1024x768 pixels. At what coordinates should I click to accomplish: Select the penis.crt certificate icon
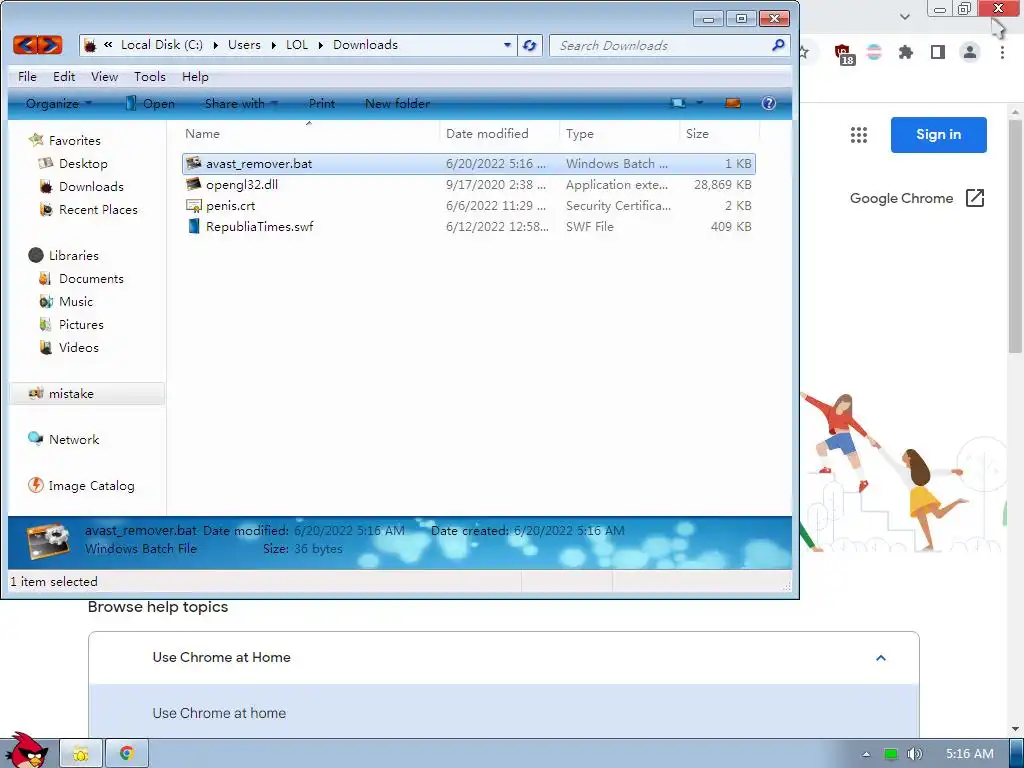(x=193, y=206)
